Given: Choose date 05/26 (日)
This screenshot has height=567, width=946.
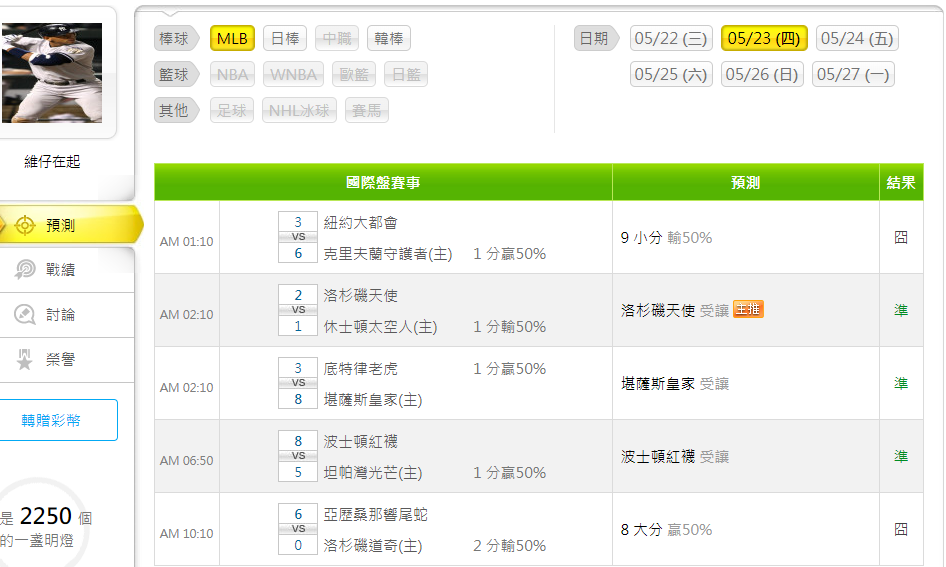Looking at the screenshot, I should point(762,74).
